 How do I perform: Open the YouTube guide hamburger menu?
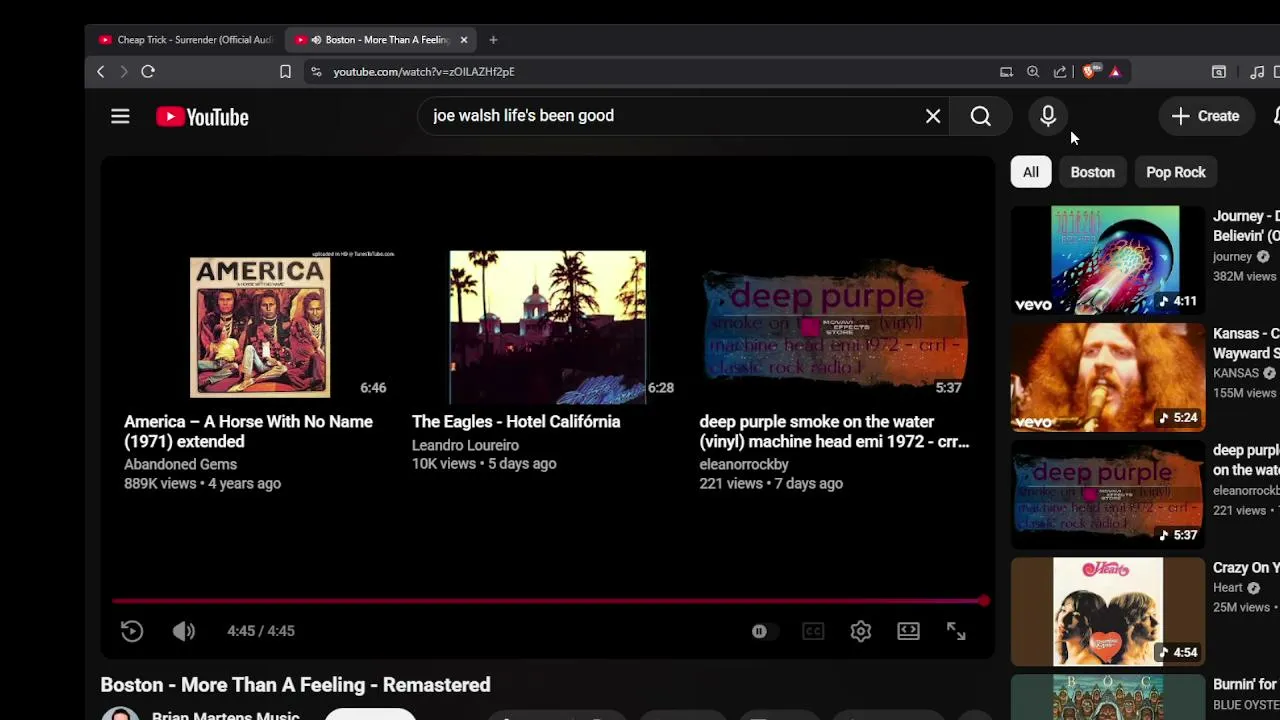pyautogui.click(x=120, y=116)
